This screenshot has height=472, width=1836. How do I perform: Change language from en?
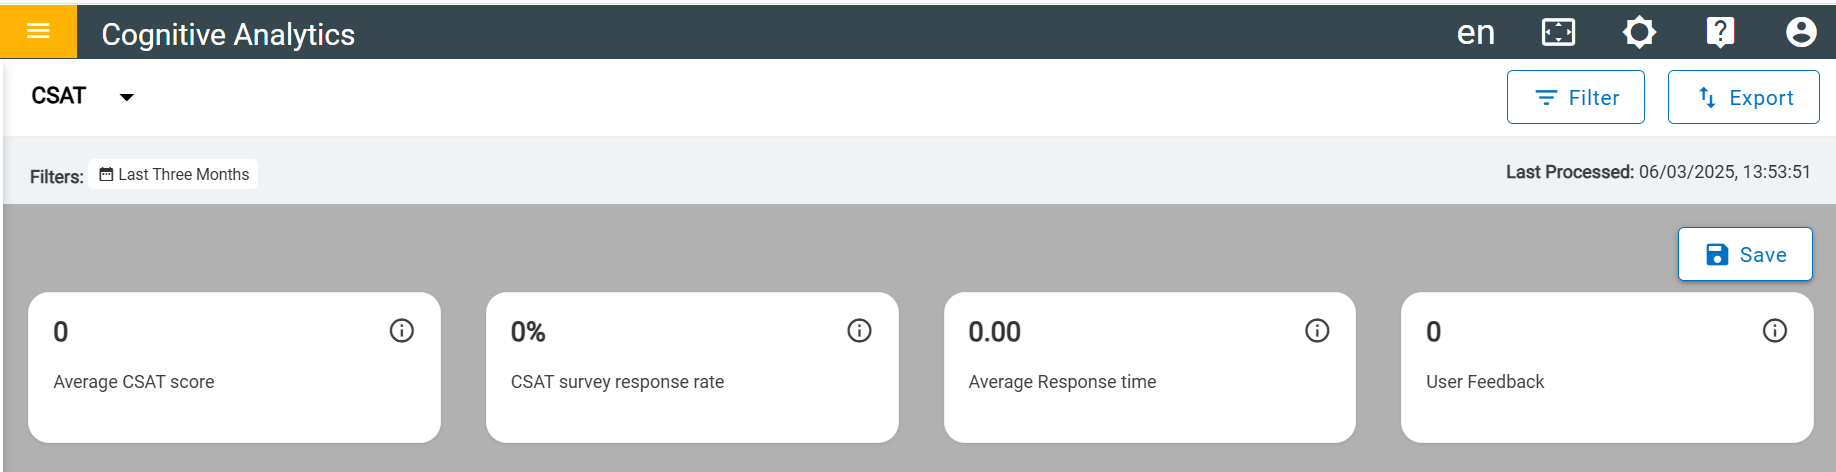[x=1475, y=33]
